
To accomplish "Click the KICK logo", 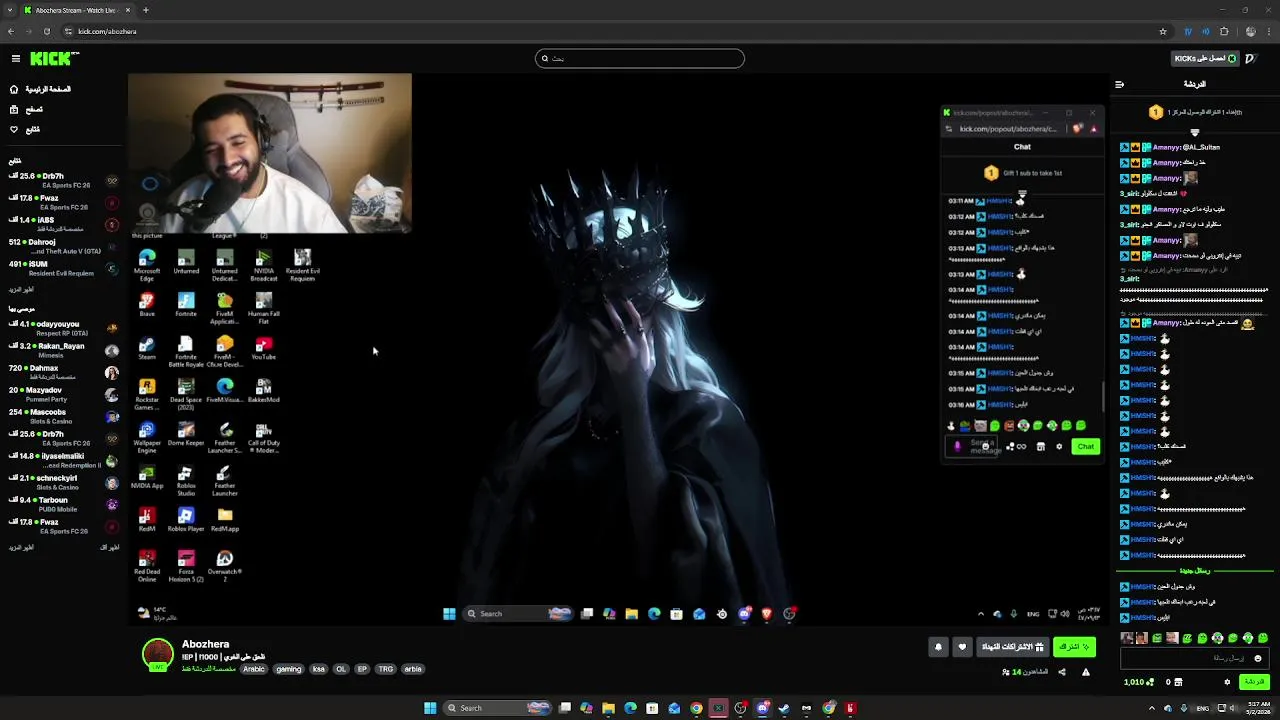I will click(50, 59).
